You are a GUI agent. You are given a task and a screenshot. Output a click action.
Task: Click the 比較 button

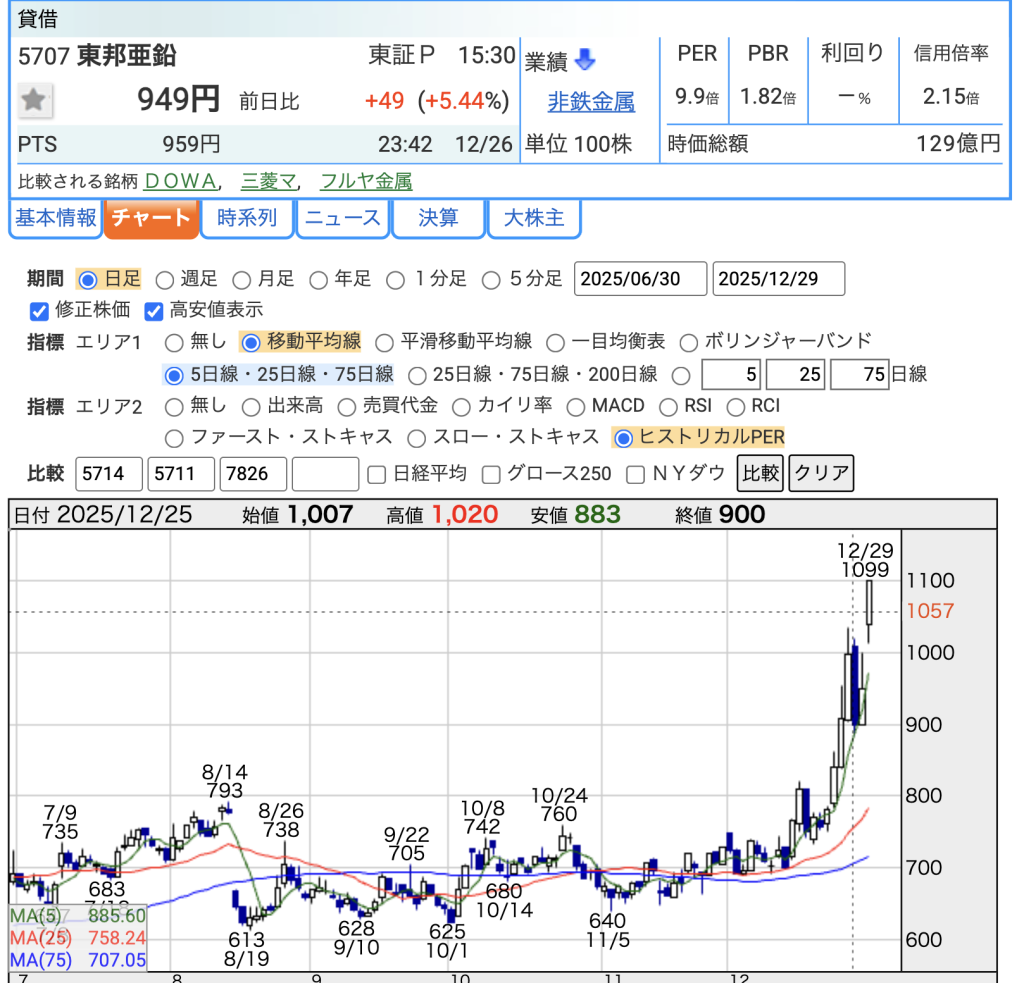coord(759,473)
